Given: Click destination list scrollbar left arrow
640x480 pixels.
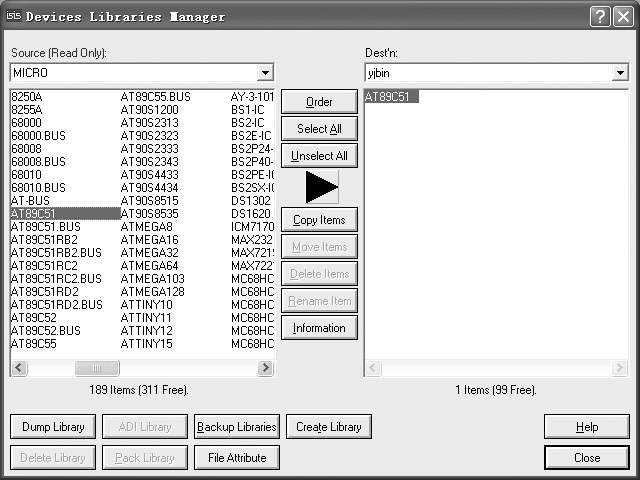Looking at the screenshot, I should pos(372,368).
